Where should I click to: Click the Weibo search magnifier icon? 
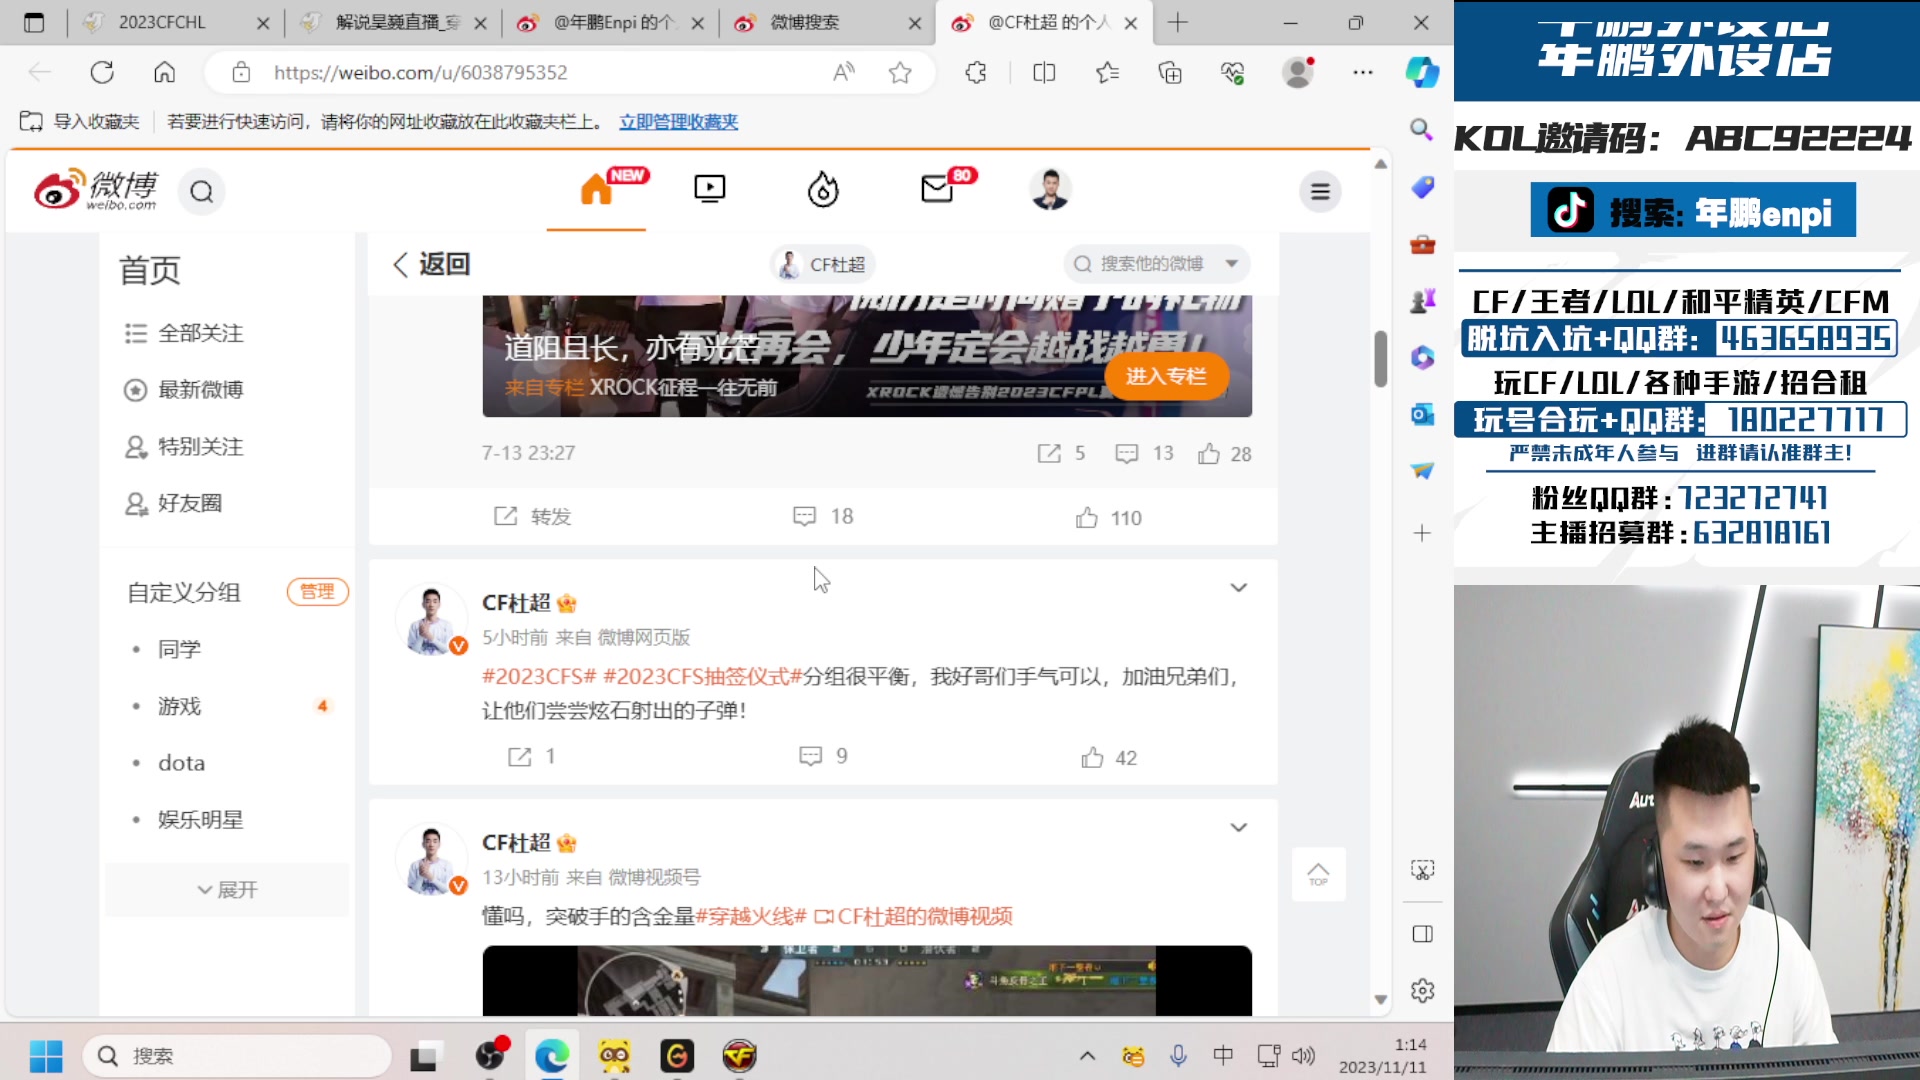coord(202,191)
